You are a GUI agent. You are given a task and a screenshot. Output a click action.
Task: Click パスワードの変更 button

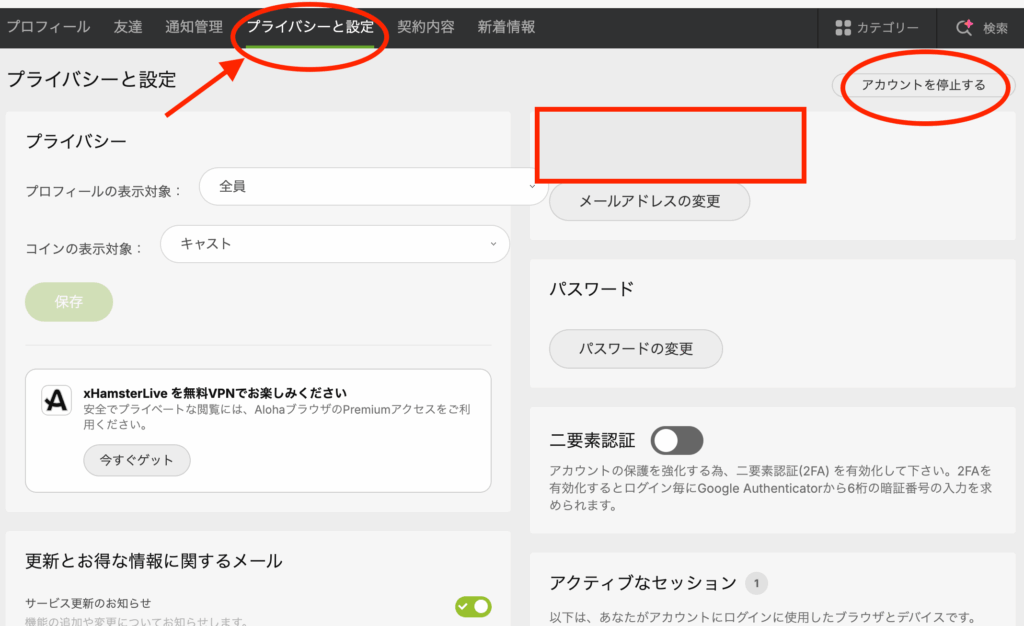click(635, 349)
